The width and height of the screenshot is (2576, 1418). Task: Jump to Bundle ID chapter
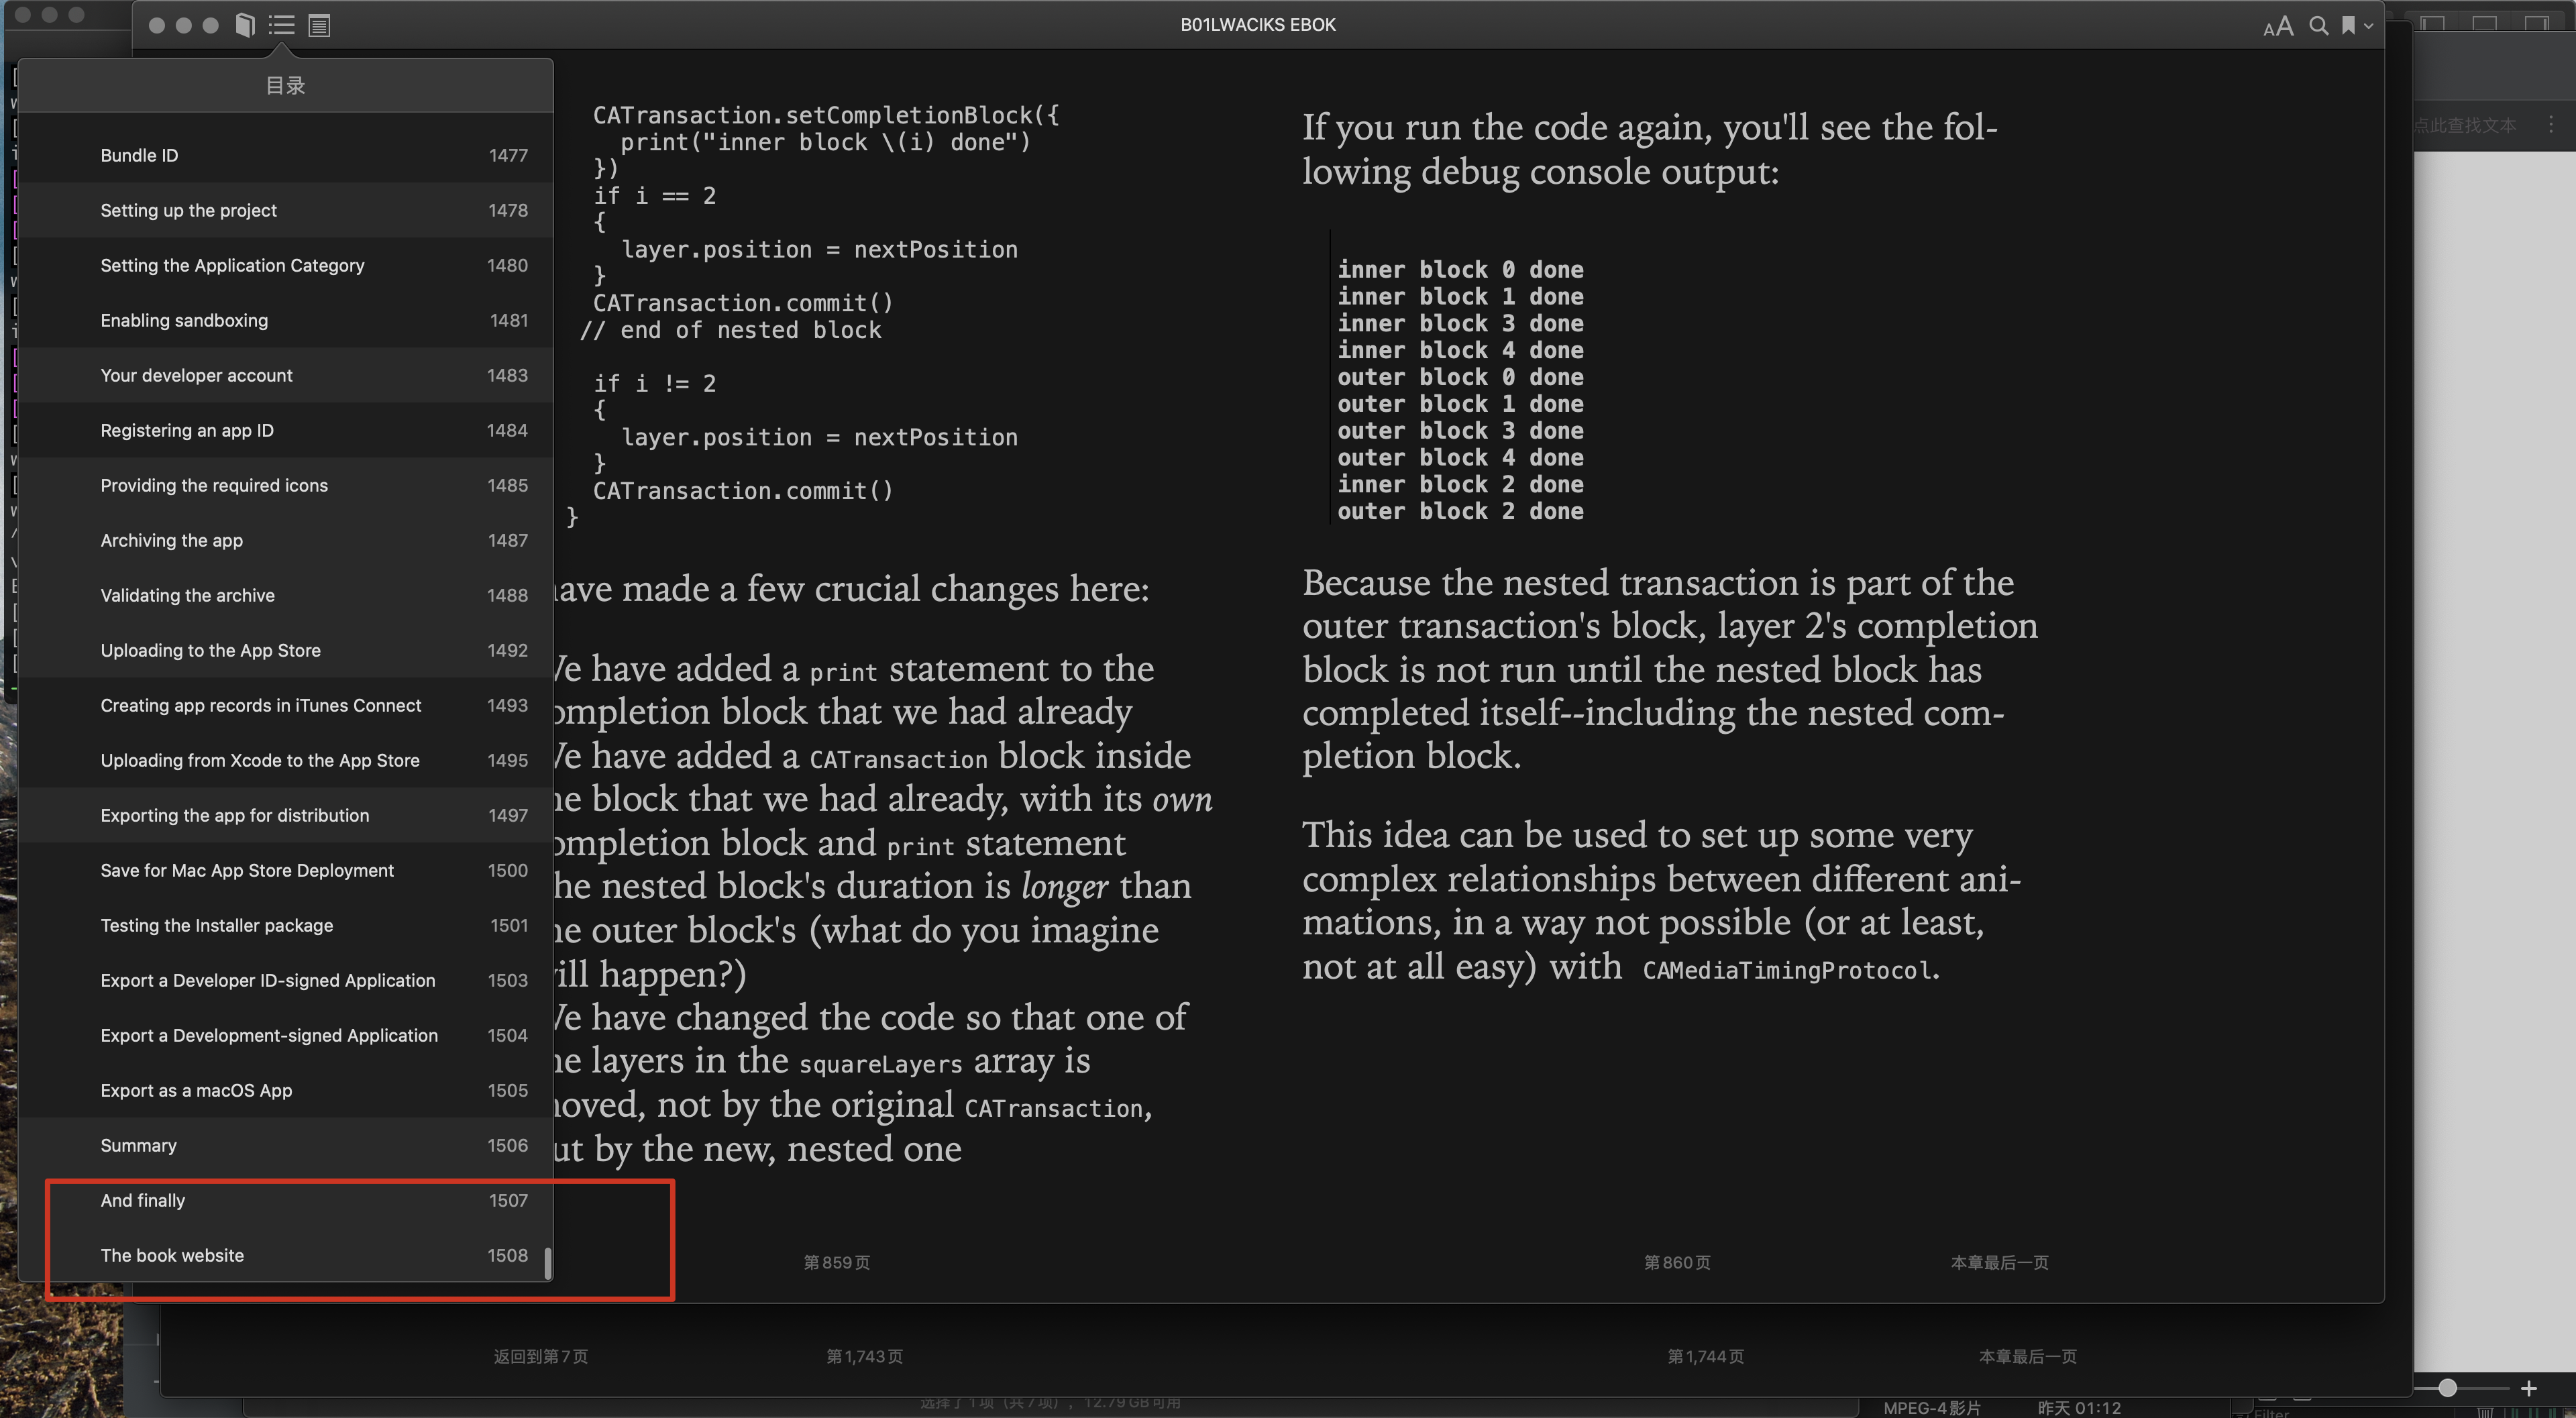(139, 155)
